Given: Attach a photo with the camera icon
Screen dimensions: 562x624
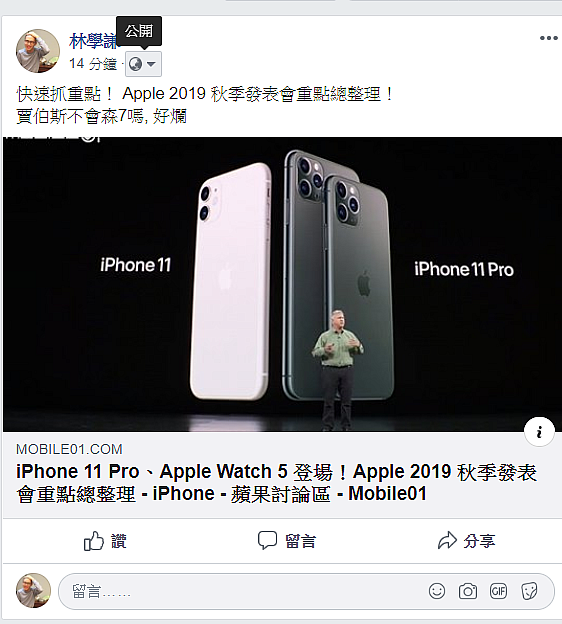Looking at the screenshot, I should click(x=468, y=591).
